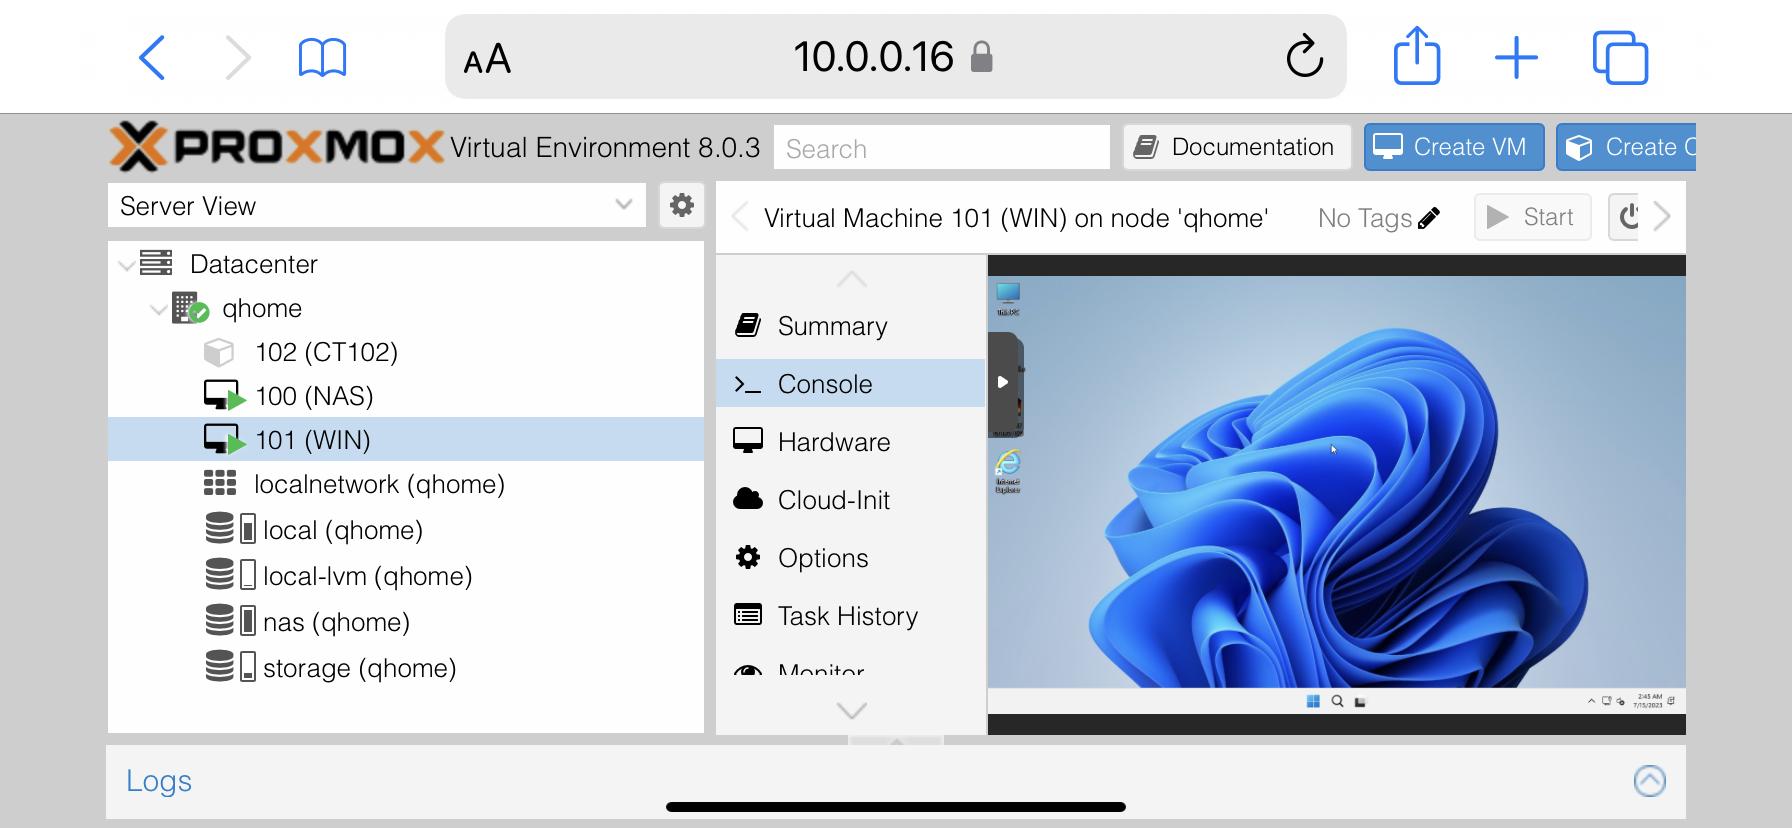The image size is (1792, 828).
Task: Reload the page with the refresh icon
Action: 1304,56
